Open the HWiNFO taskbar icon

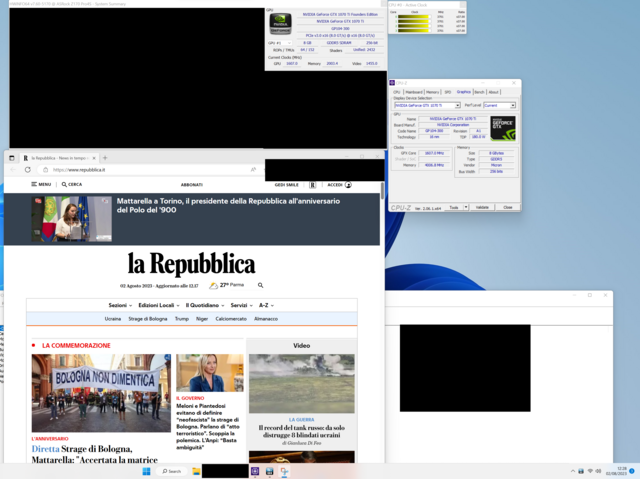coord(269,471)
